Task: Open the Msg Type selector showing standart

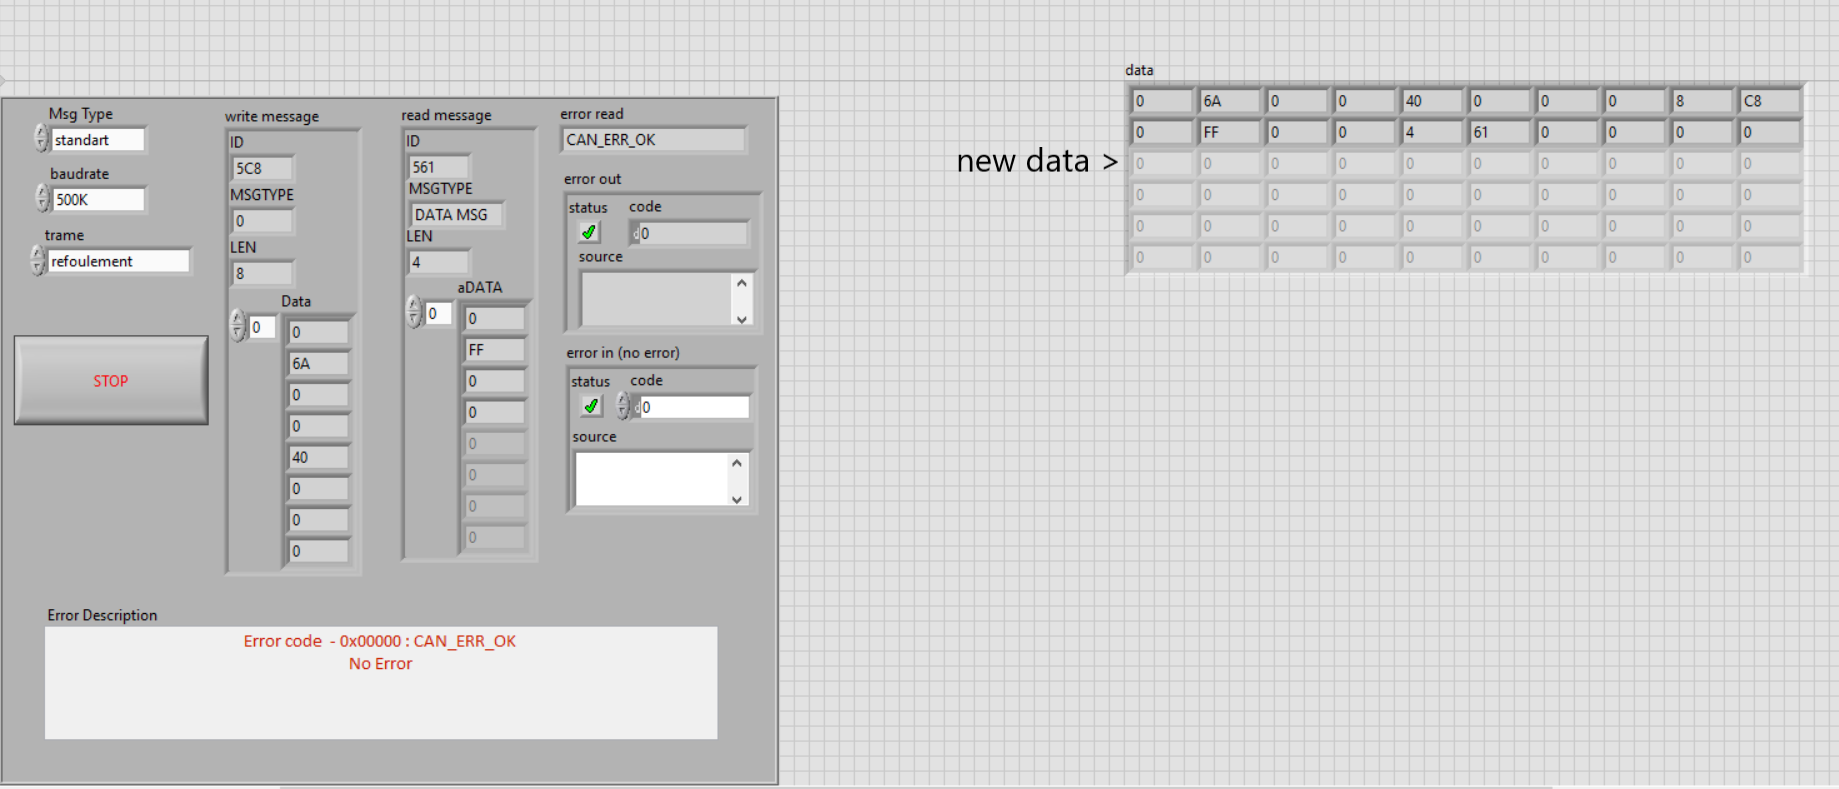Action: 98,140
